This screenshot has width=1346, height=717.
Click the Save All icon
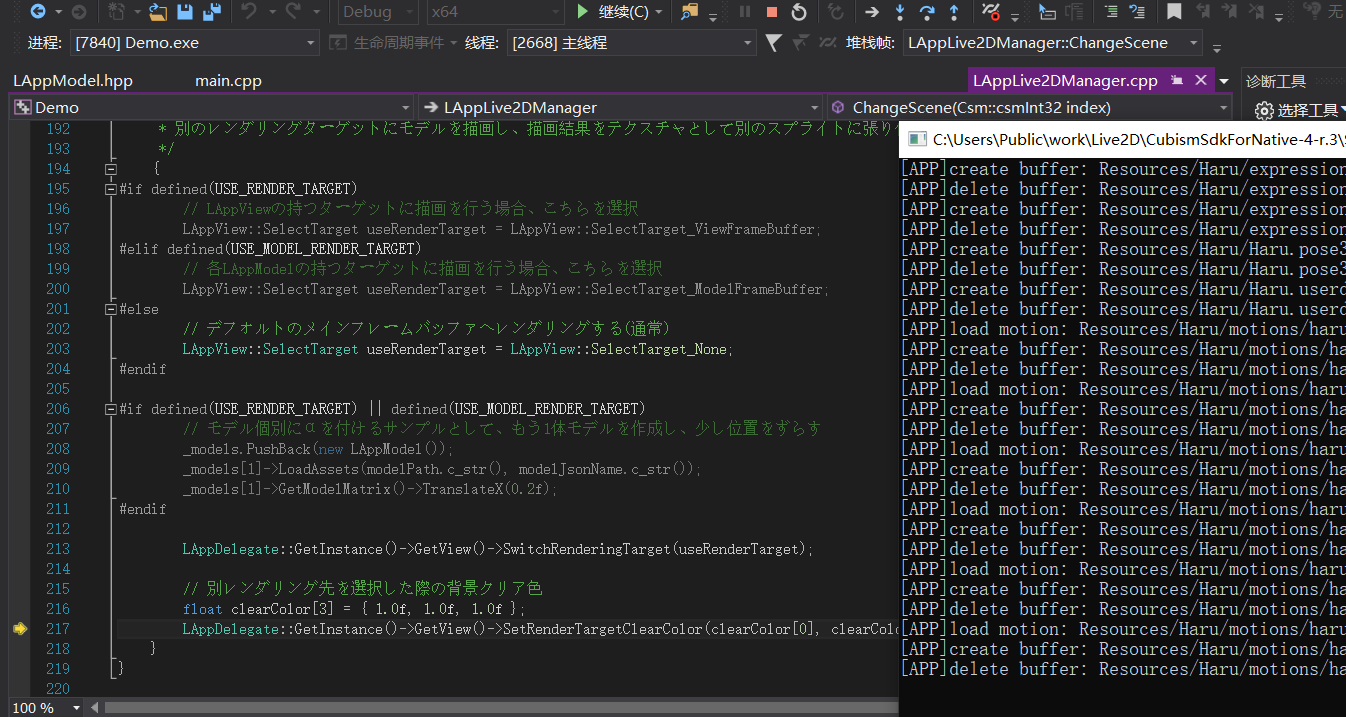point(211,12)
